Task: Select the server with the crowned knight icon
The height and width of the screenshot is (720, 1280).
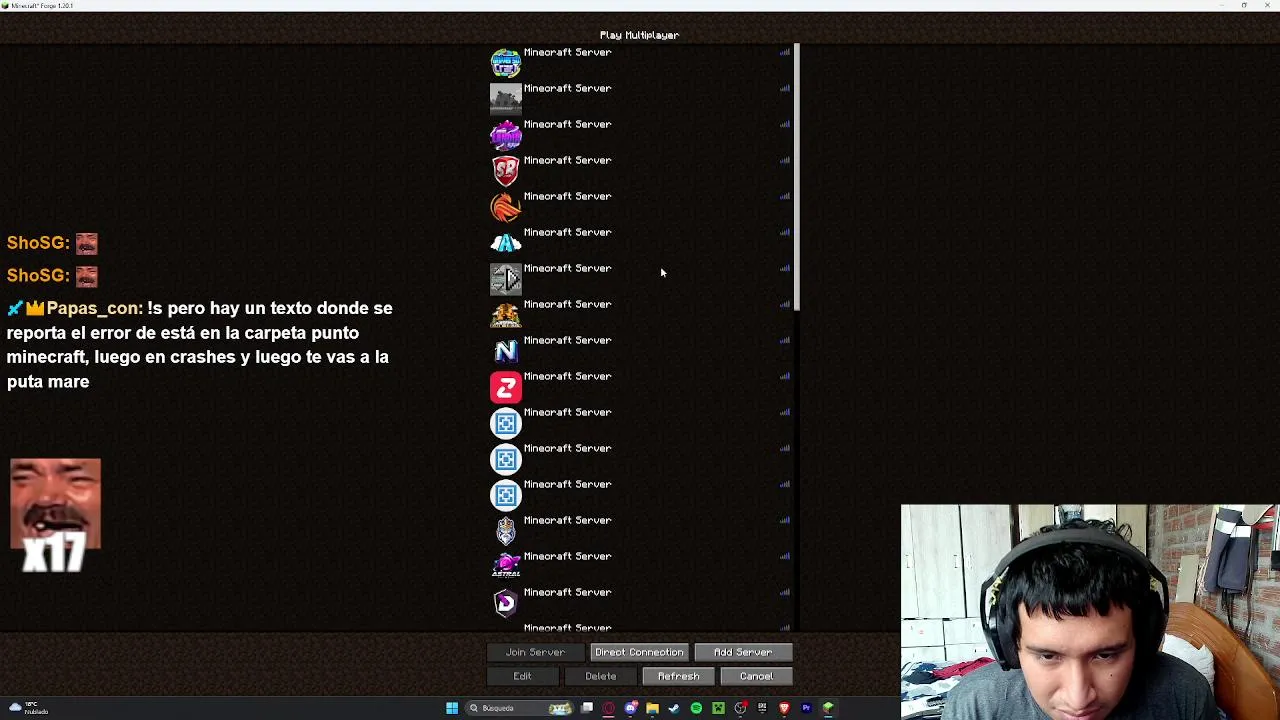Action: [640, 531]
